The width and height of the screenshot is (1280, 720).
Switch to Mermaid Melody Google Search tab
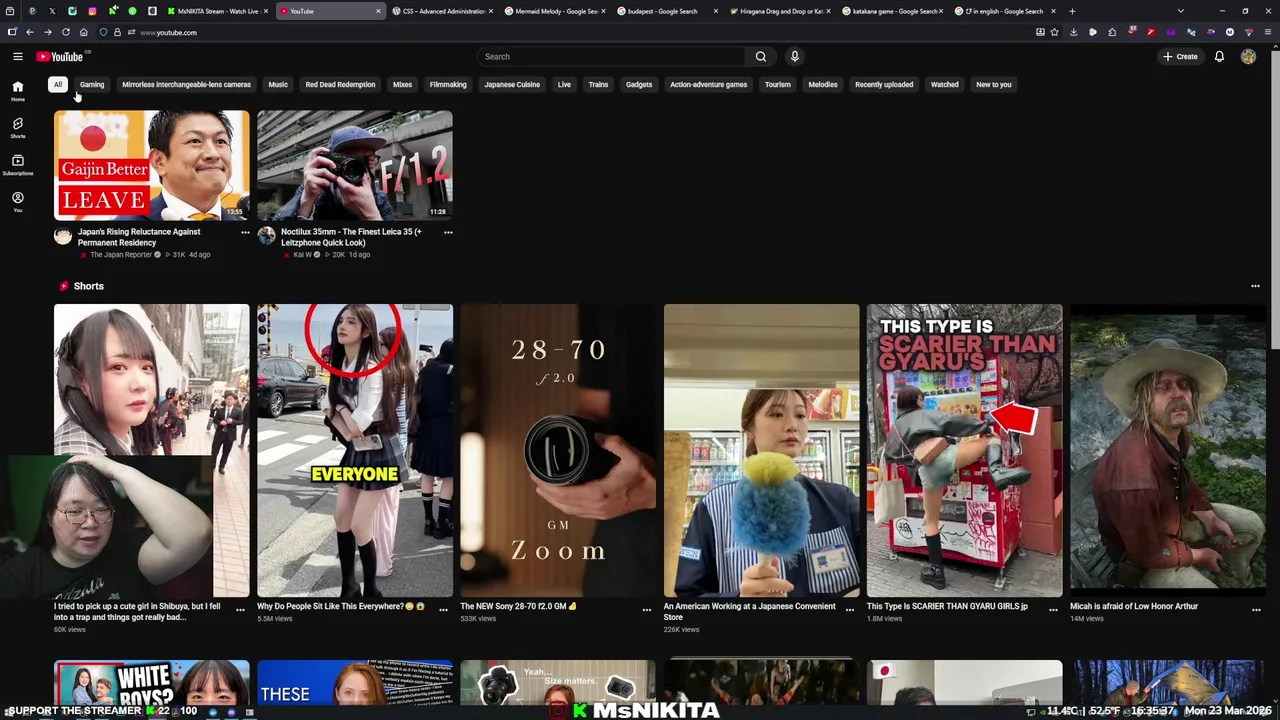[556, 11]
